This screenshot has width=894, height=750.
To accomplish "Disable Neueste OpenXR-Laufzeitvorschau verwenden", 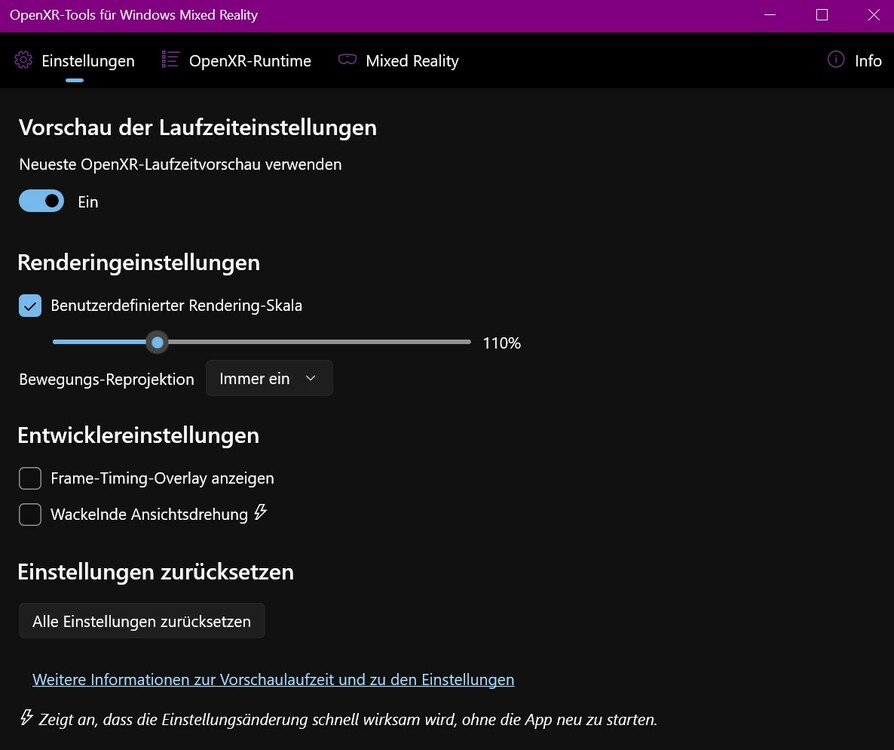I will click(40, 200).
